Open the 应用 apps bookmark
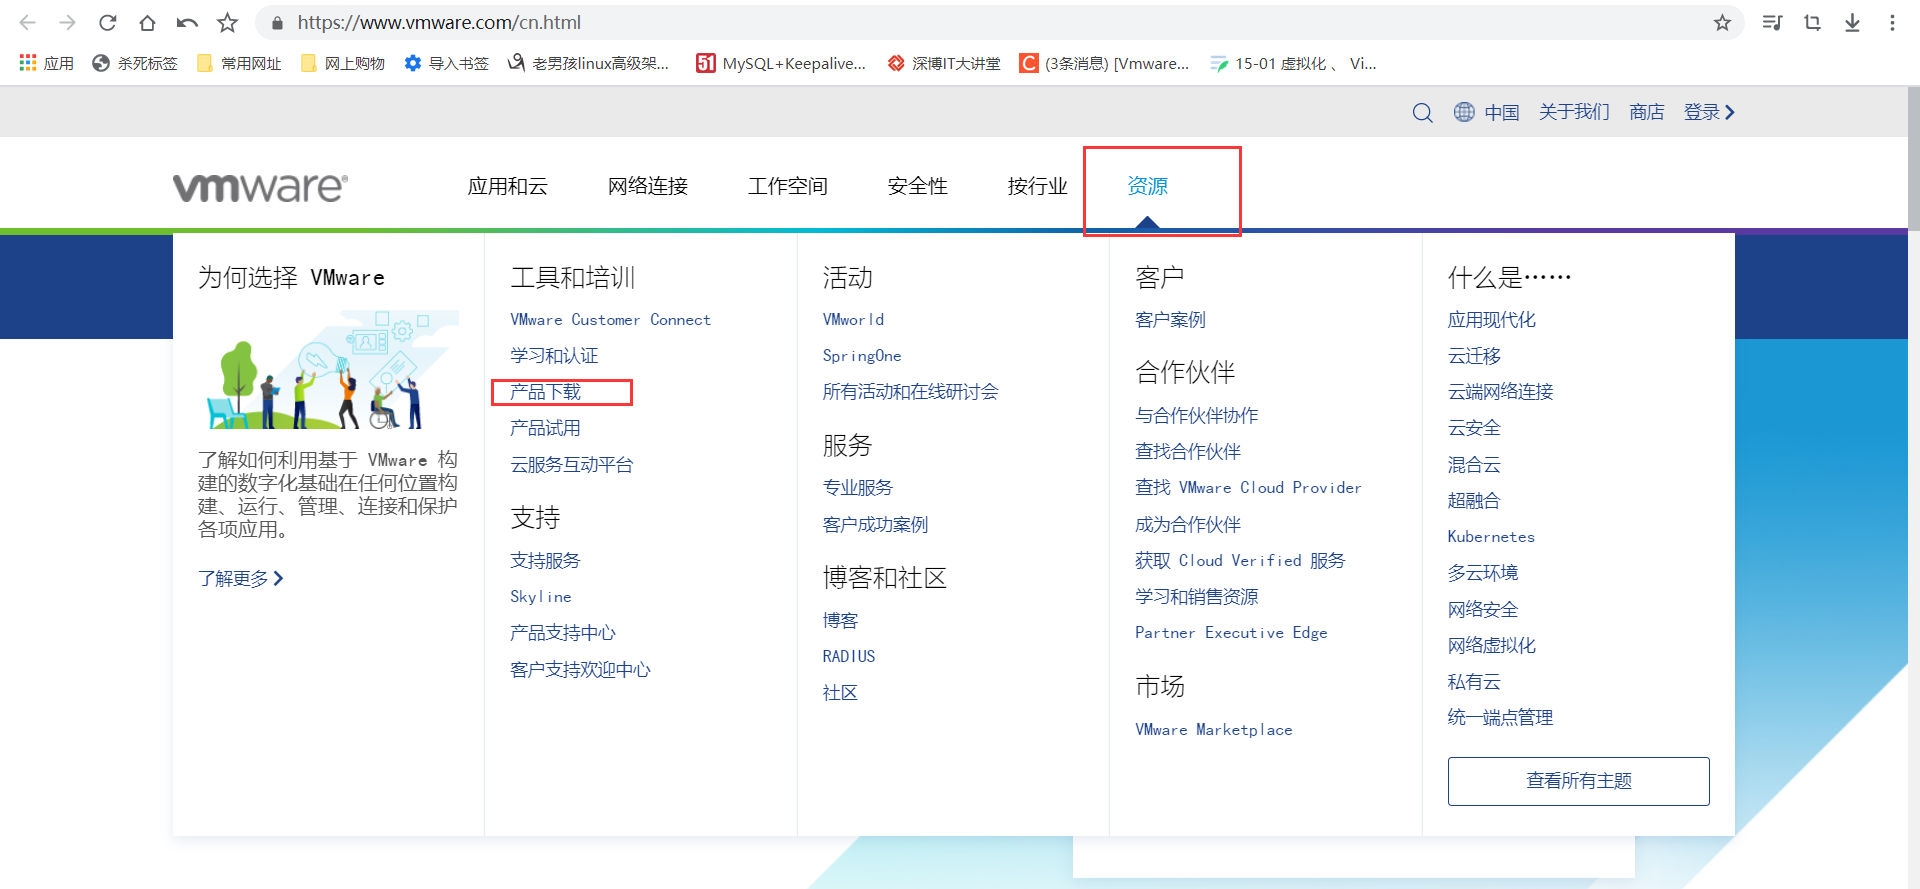Screen dimensions: 1920x889 point(46,63)
